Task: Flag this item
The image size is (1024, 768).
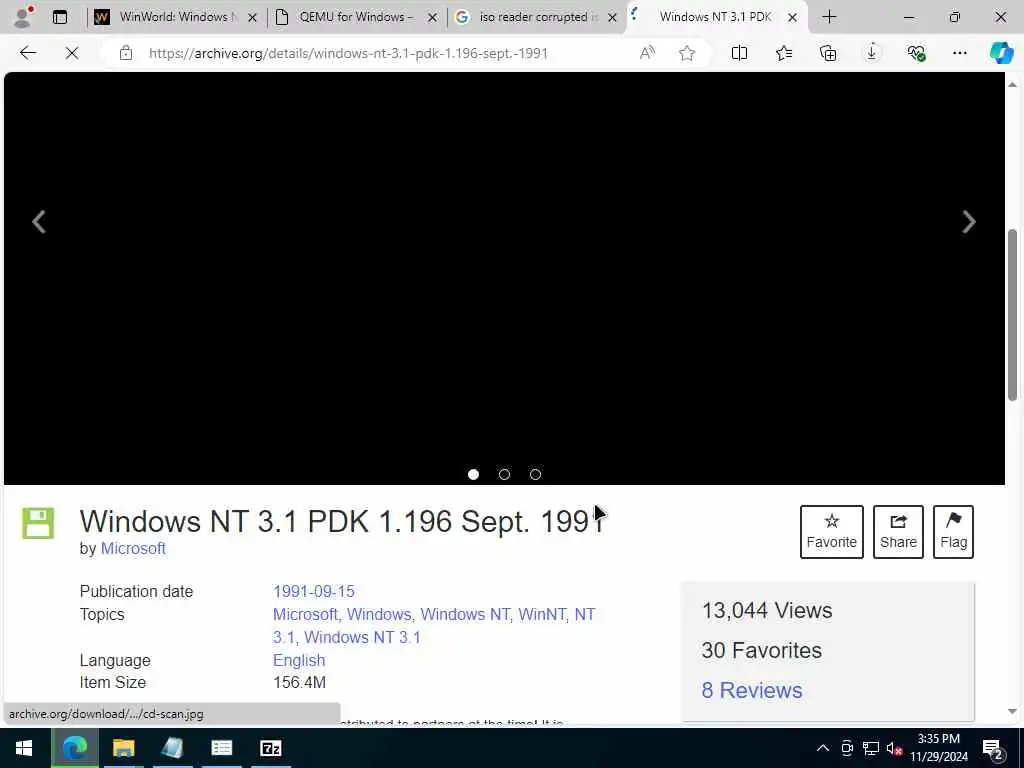Action: point(953,532)
